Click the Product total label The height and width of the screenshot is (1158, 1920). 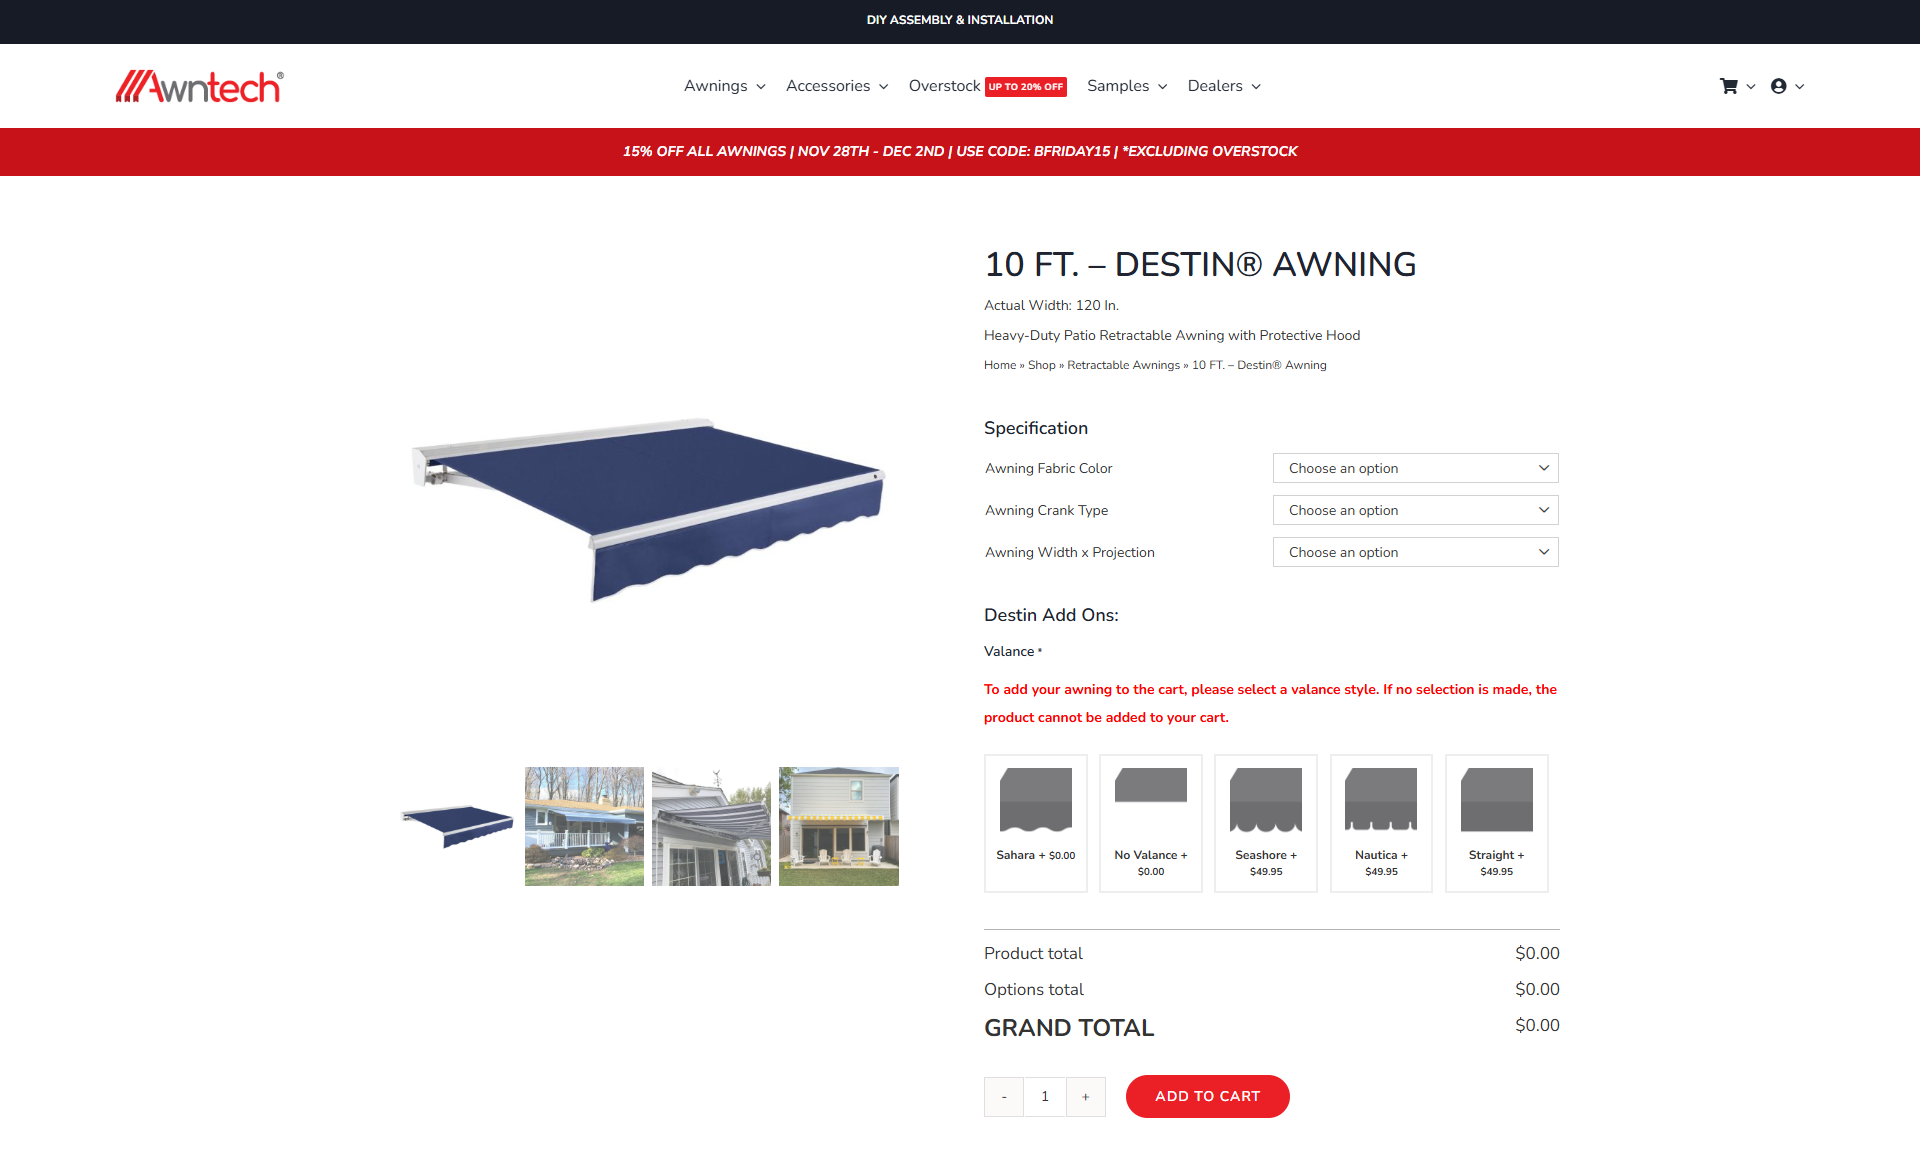(1033, 953)
